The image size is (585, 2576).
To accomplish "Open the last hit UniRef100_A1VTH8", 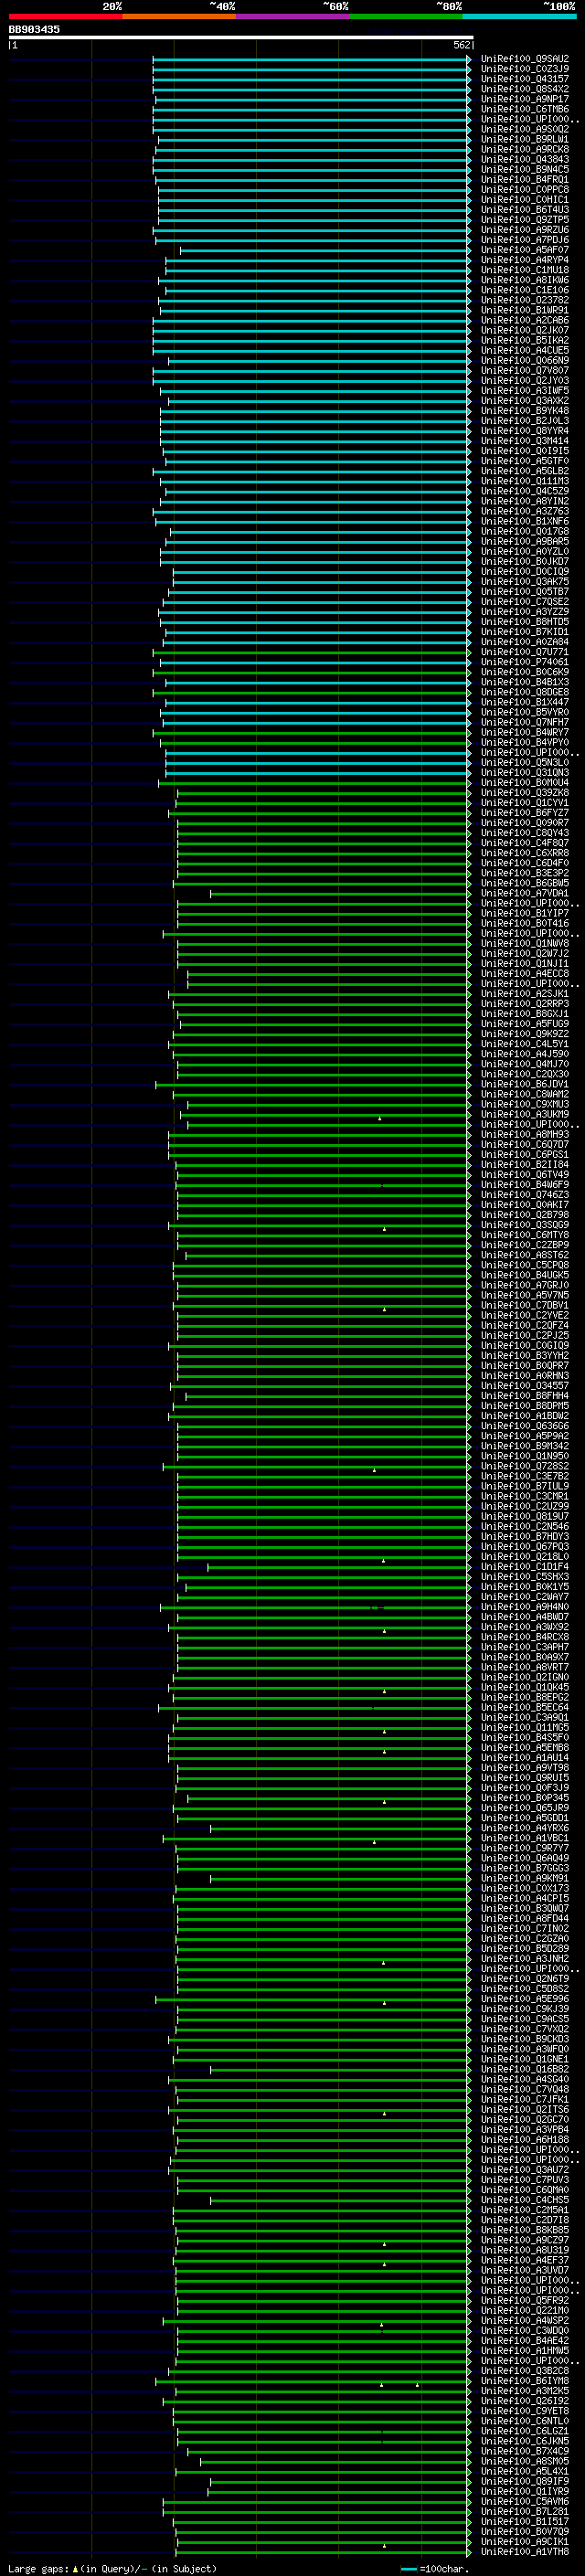I will [525, 2551].
